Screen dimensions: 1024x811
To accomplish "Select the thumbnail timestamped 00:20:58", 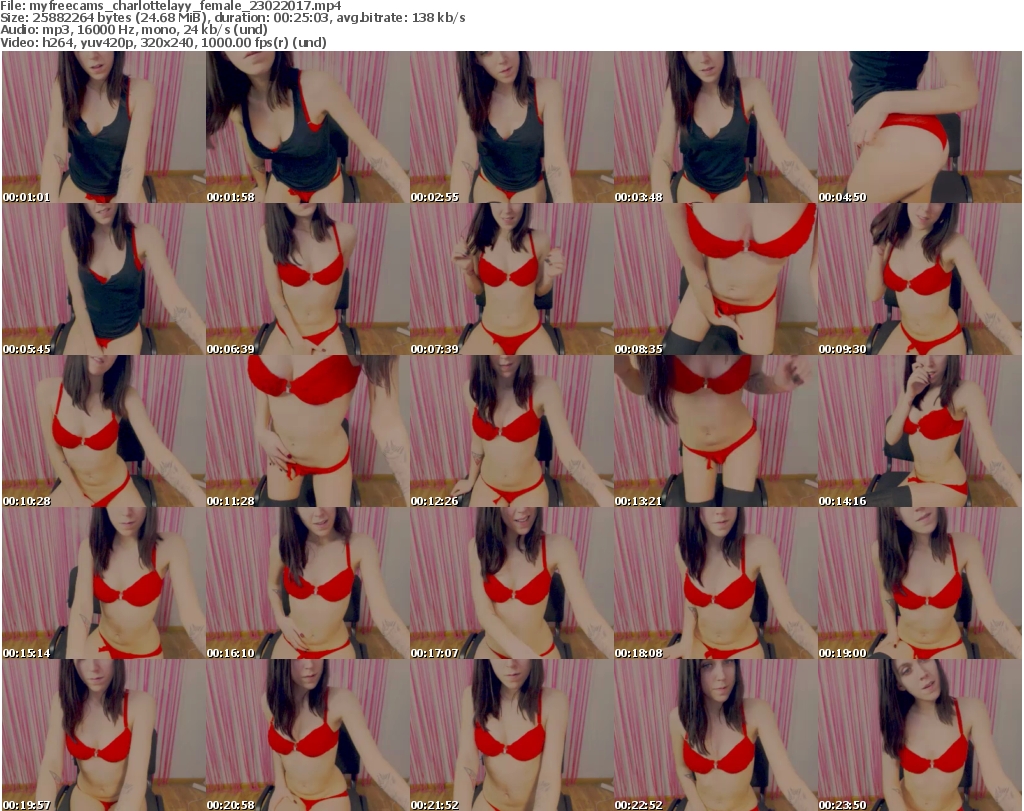I will pyautogui.click(x=308, y=735).
